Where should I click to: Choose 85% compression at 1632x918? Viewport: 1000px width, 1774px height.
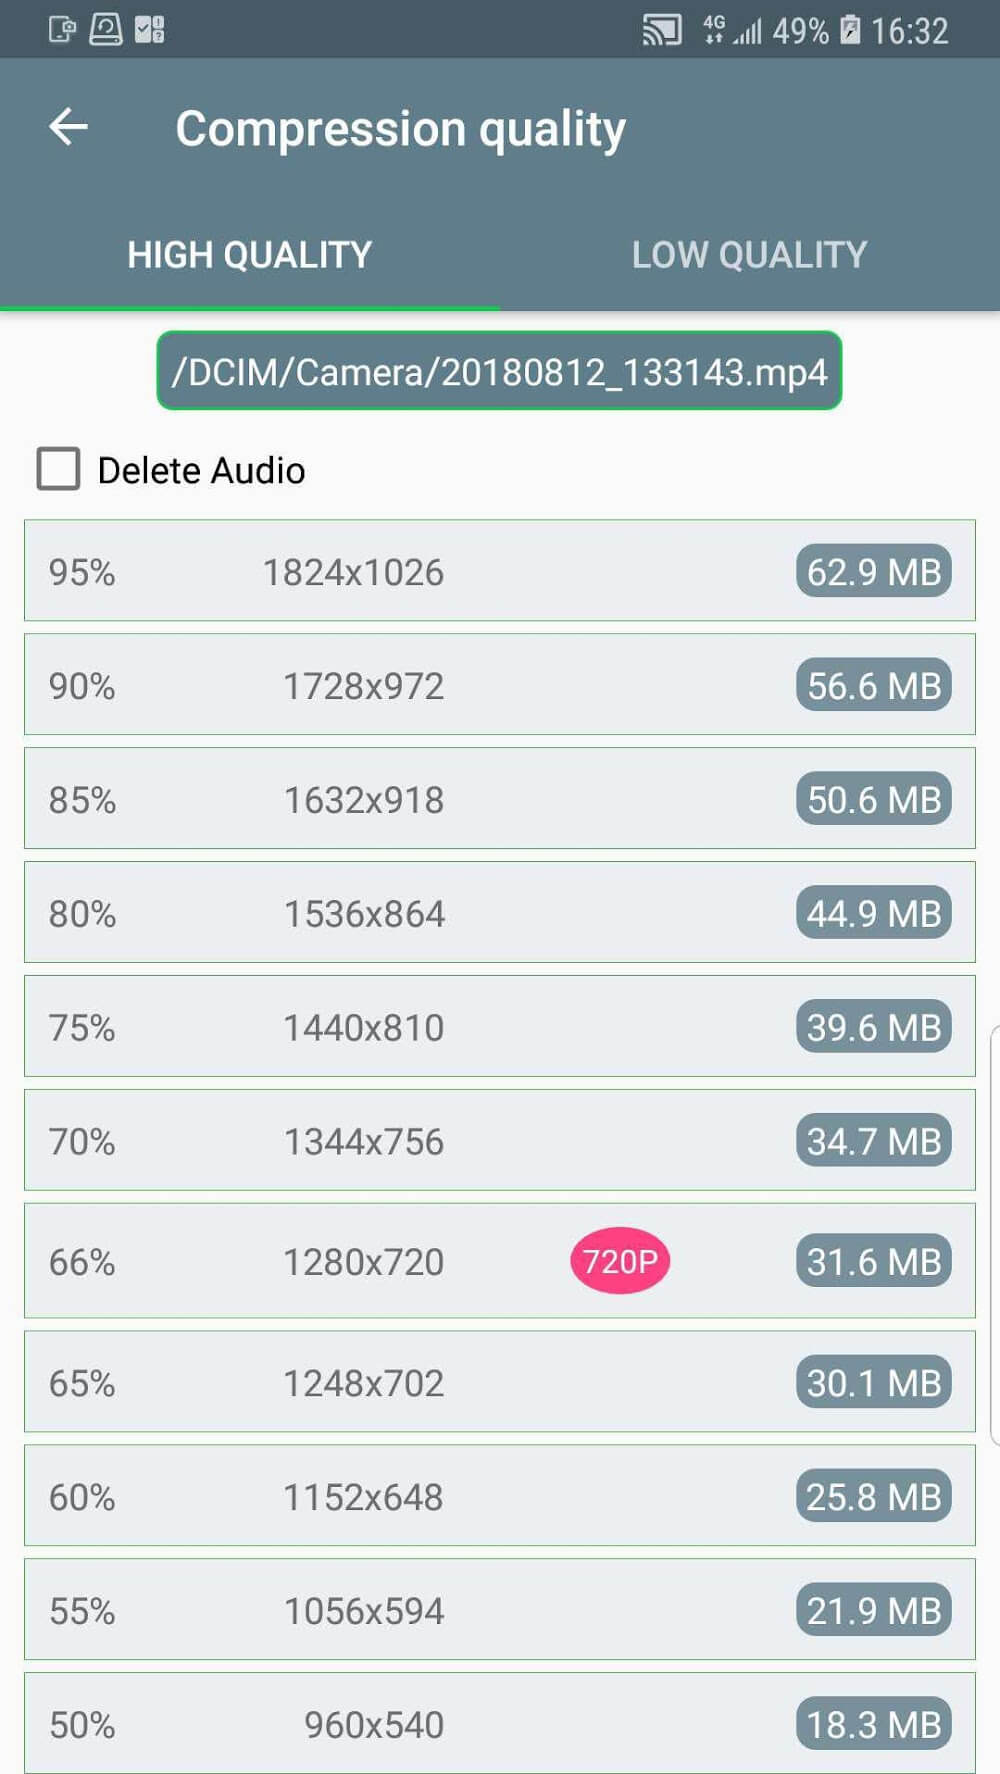499,799
